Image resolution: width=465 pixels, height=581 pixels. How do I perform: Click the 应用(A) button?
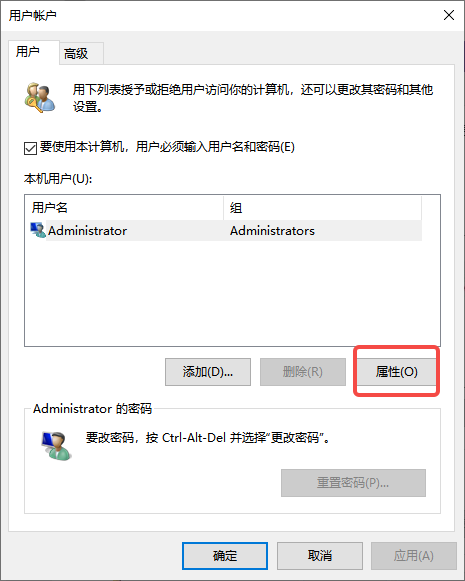tap(414, 556)
